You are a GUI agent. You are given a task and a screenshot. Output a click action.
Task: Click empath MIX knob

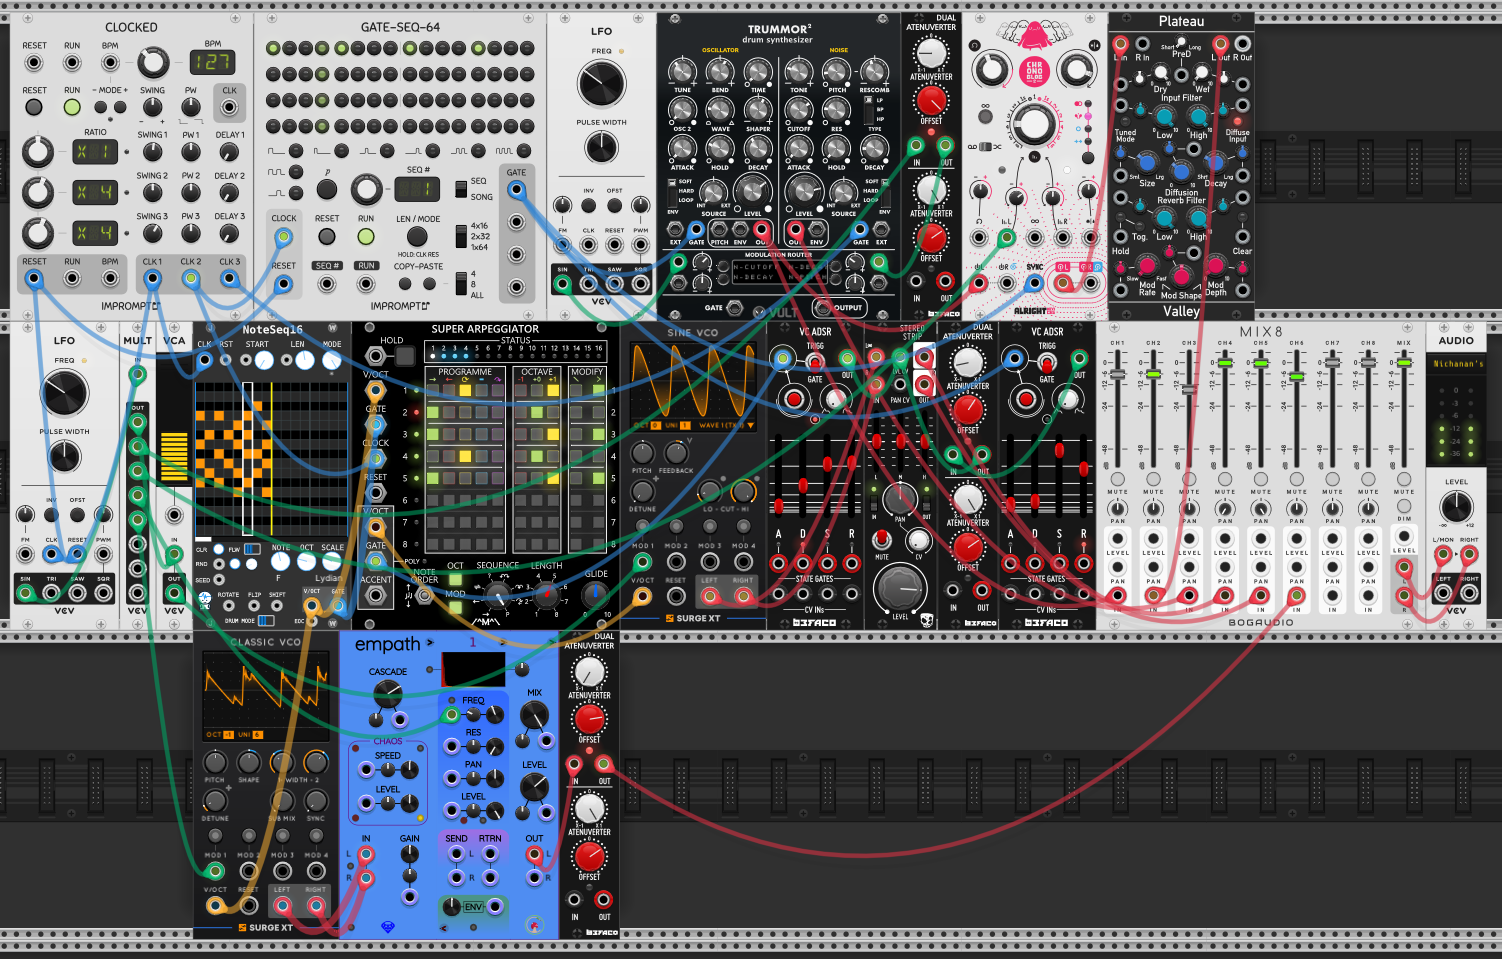click(534, 715)
